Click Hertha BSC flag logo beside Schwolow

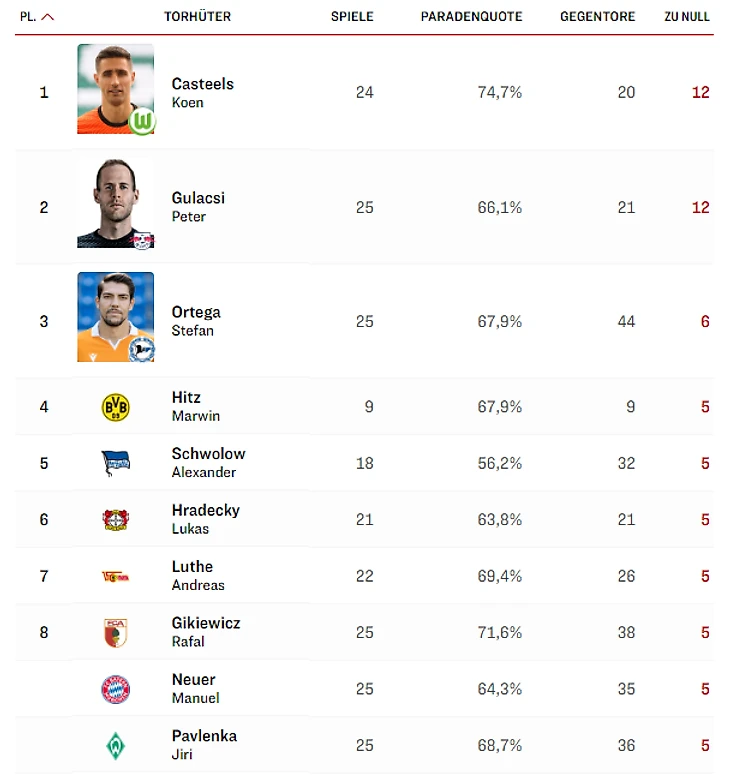[116, 463]
